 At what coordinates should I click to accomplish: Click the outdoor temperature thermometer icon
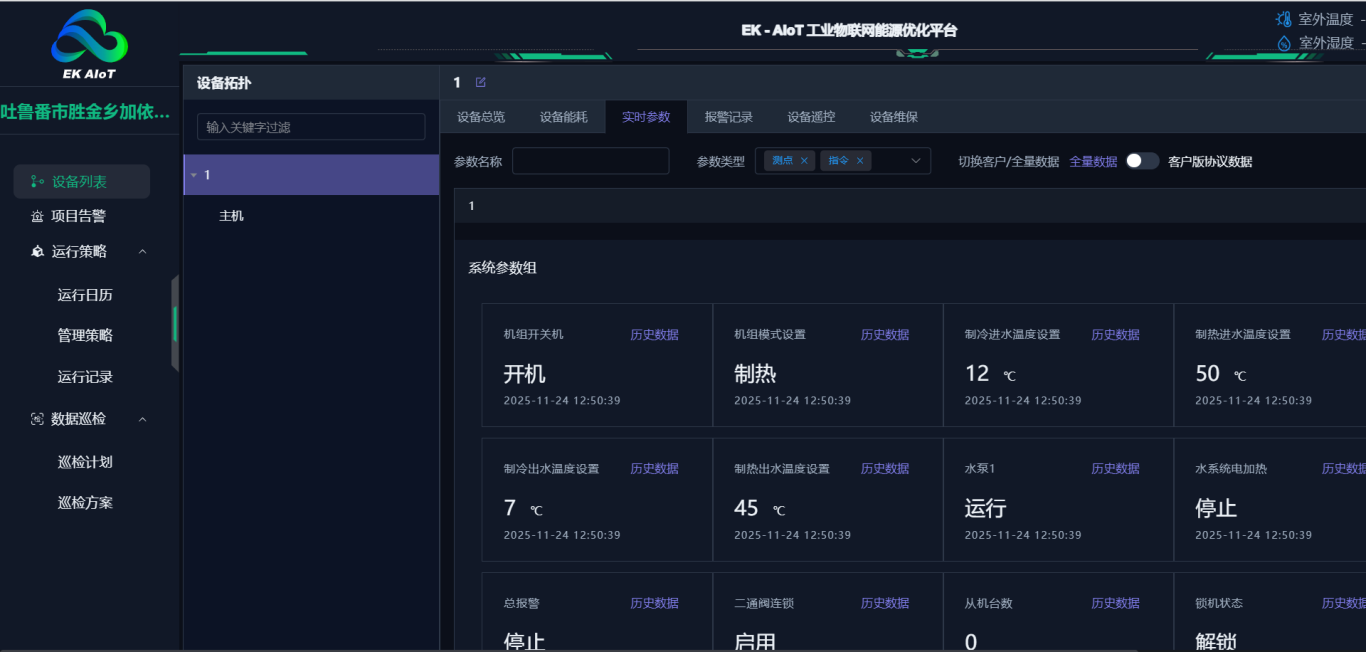[x=1284, y=19]
